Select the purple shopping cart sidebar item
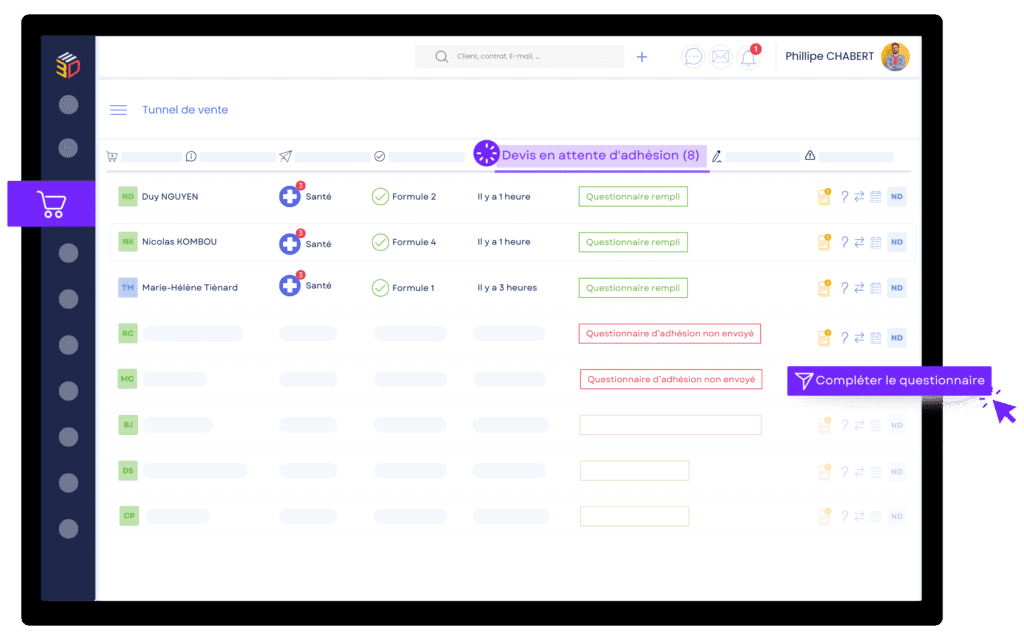 [x=51, y=203]
